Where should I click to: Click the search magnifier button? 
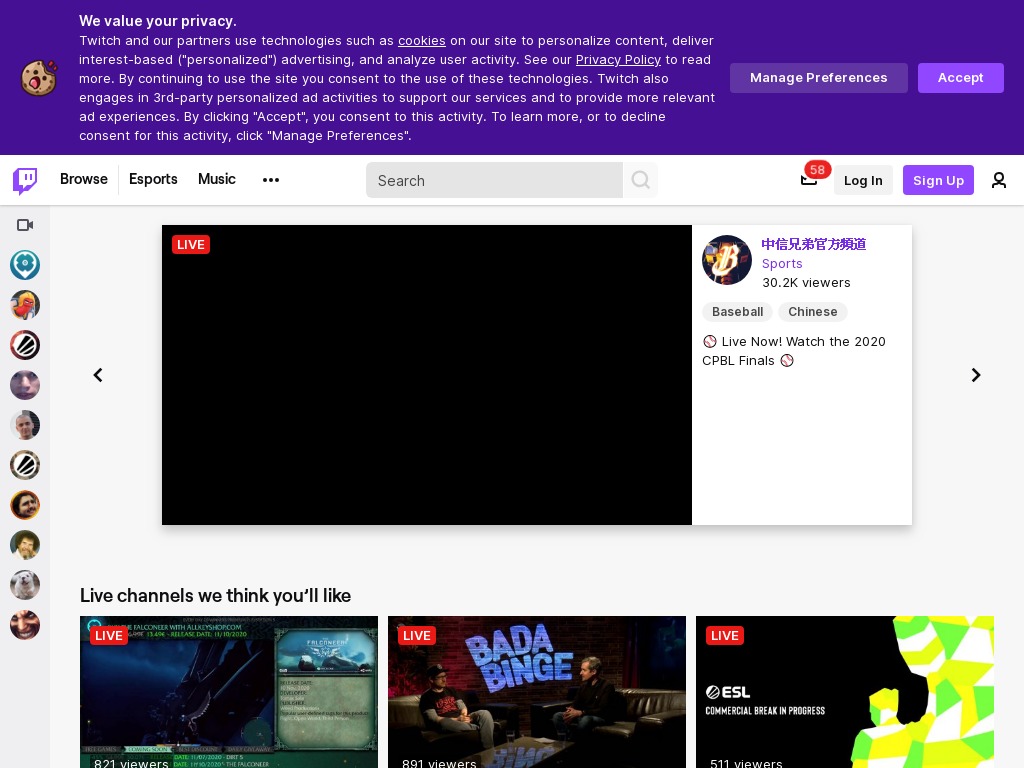pyautogui.click(x=640, y=180)
